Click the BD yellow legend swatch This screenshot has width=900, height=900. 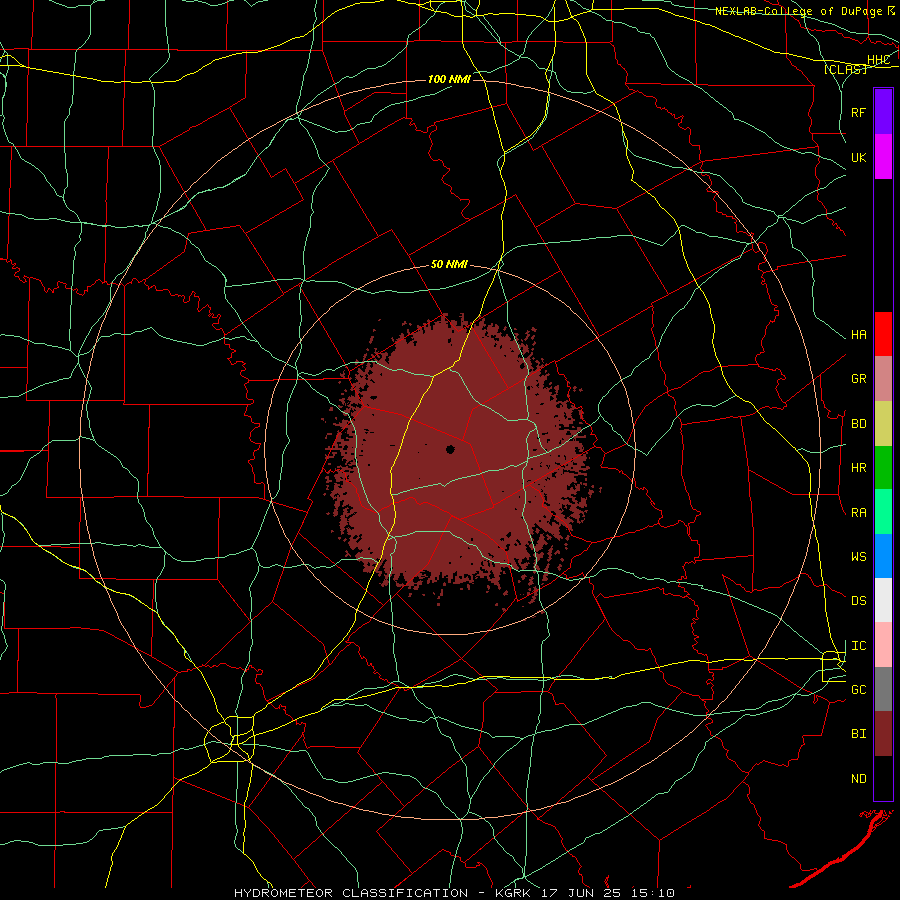pos(883,424)
